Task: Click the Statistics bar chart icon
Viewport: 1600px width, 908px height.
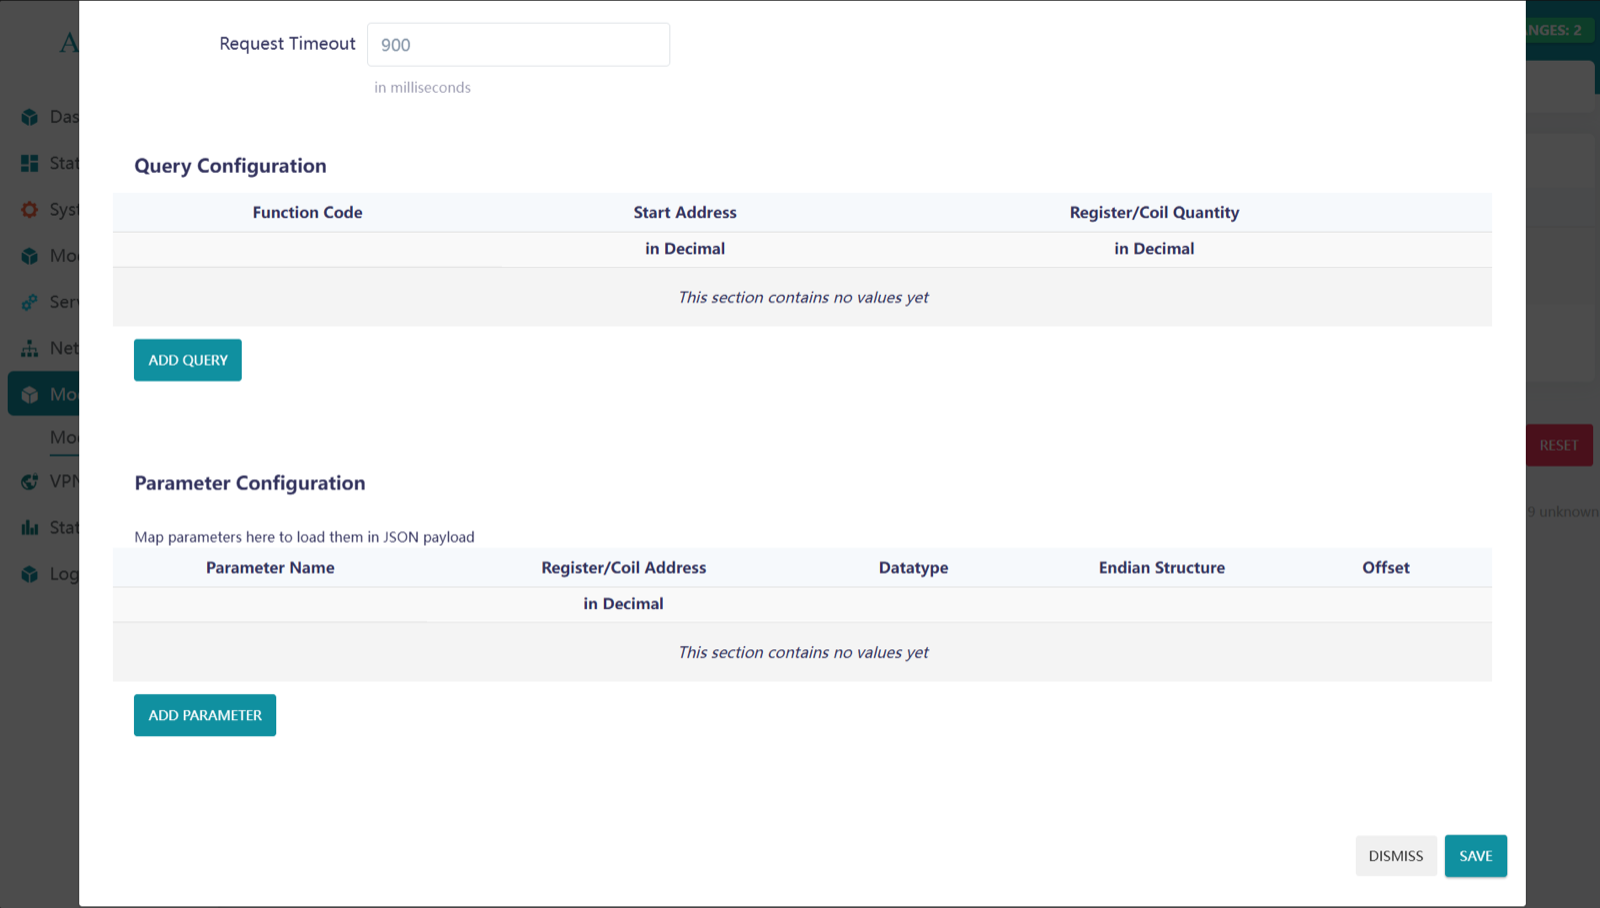Action: coord(30,527)
